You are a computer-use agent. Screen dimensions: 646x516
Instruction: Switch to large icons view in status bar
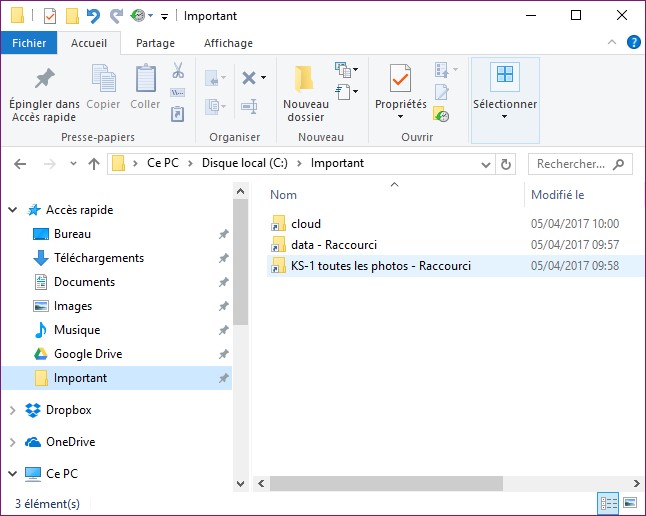(630, 503)
